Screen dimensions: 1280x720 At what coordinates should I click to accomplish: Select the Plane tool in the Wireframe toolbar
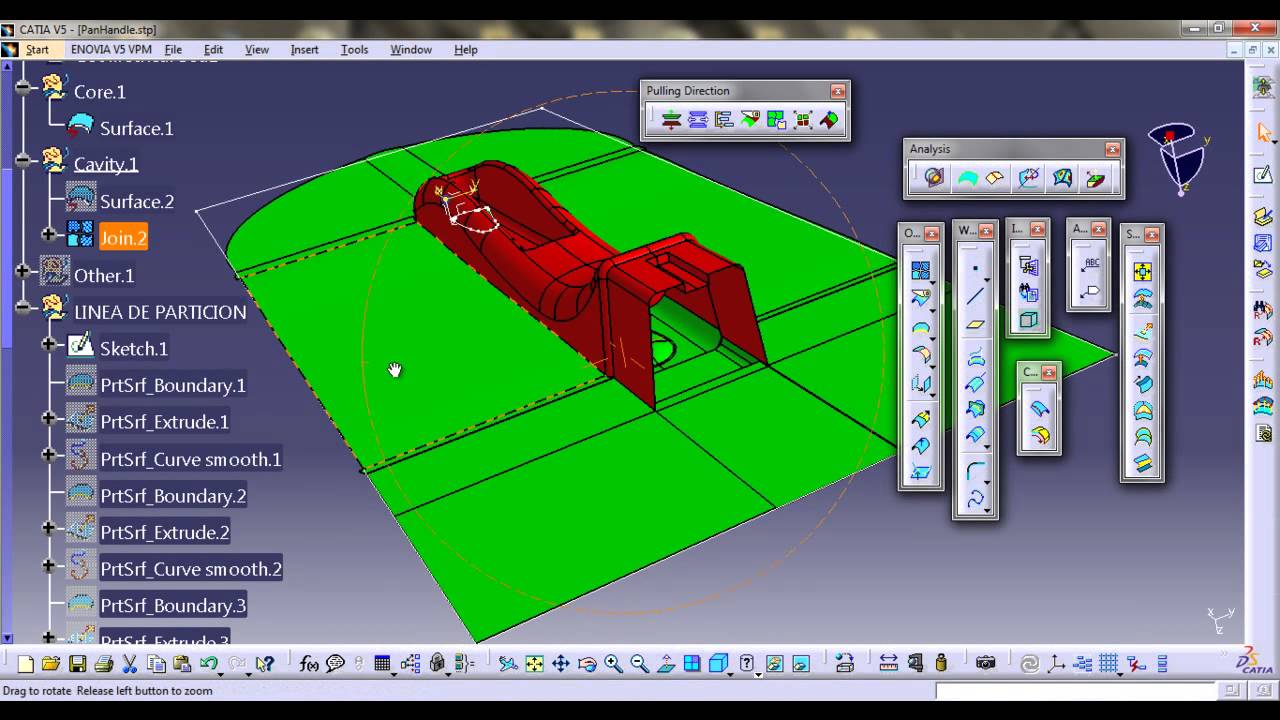975,324
